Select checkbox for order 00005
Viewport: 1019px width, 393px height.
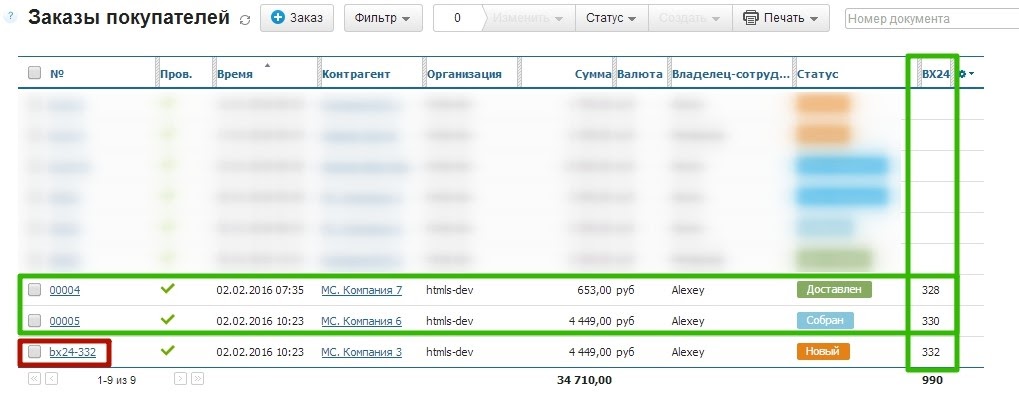34,321
